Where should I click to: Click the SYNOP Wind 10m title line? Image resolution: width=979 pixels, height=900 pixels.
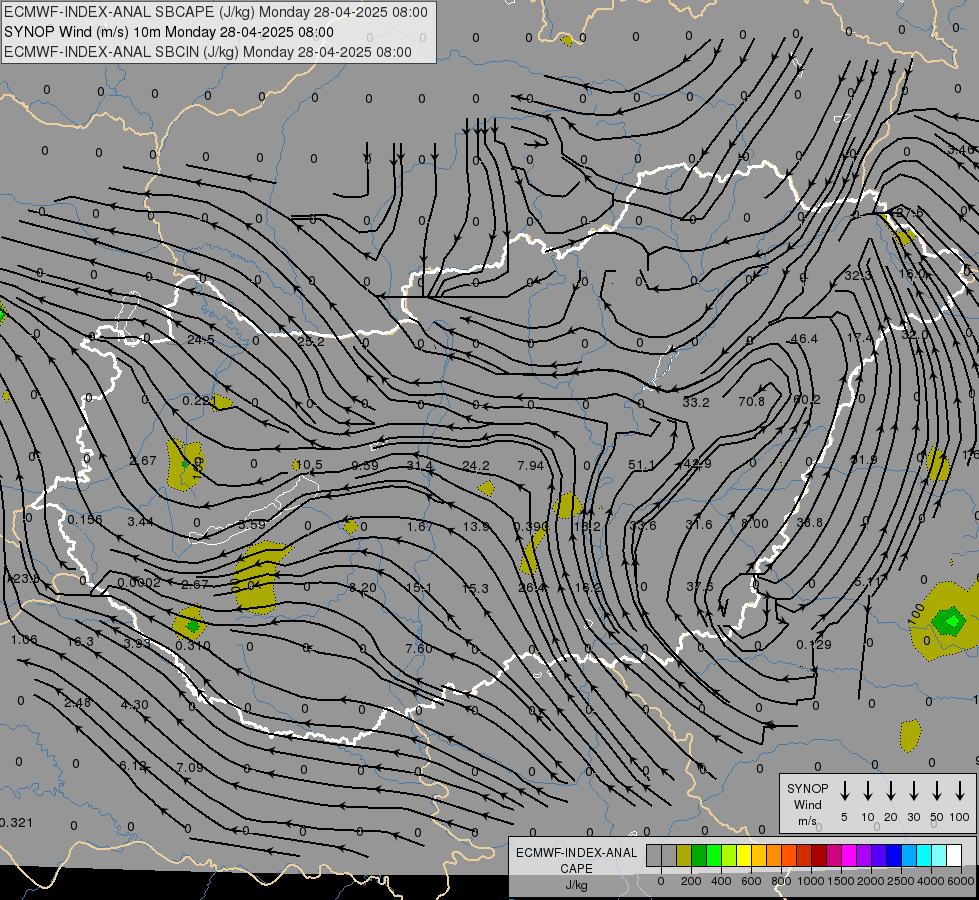pos(169,32)
